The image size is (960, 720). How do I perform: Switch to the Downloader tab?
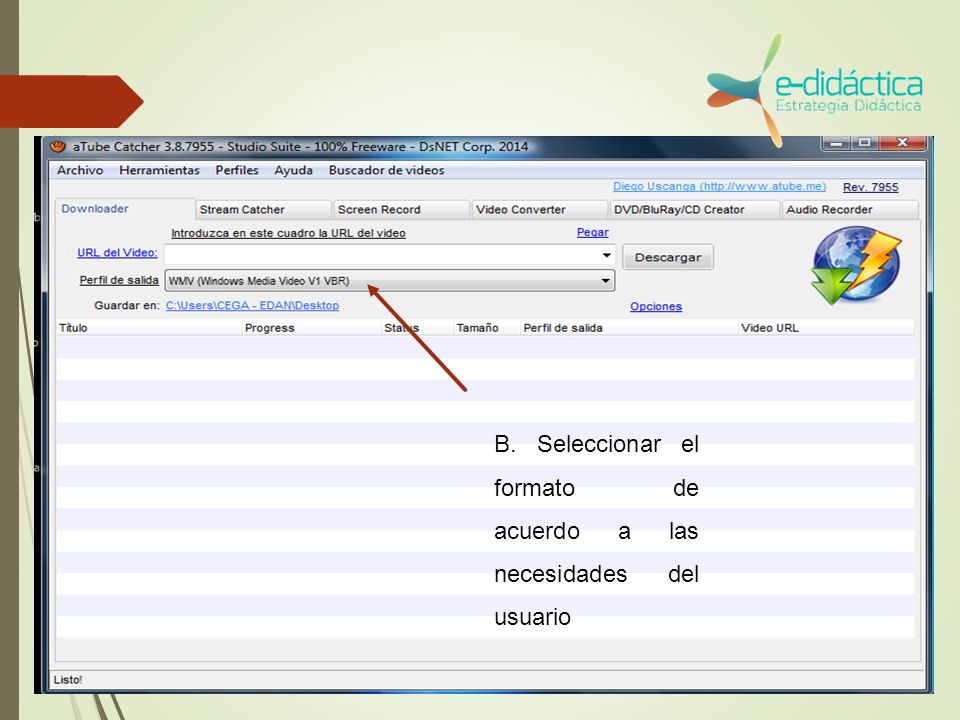125,209
